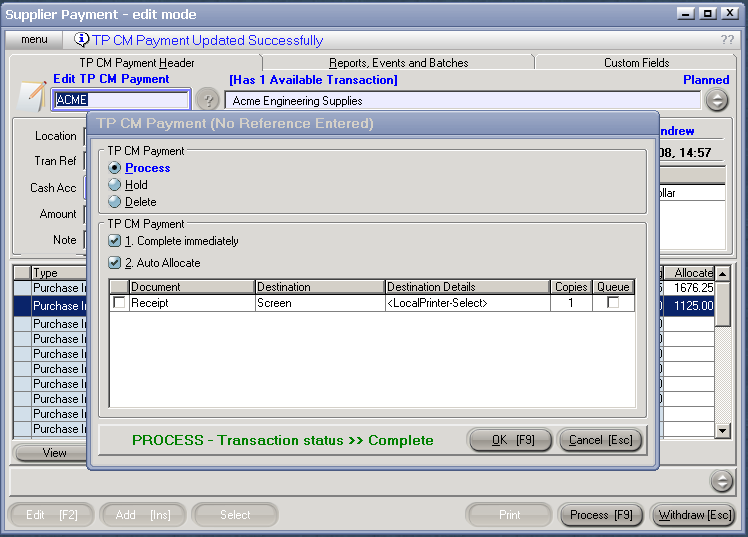Viewport: 748px width, 537px height.
Task: Click the Document column header
Action: pos(192,287)
